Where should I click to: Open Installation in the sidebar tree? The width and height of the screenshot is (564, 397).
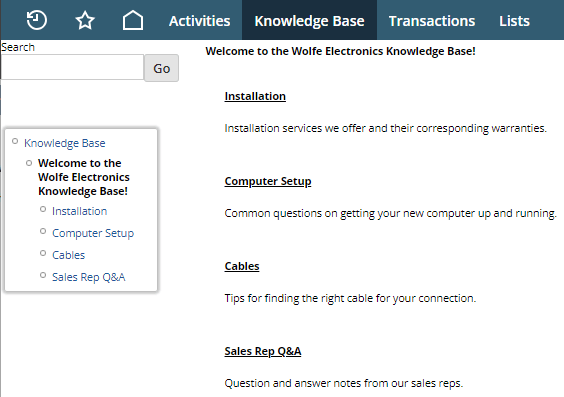(79, 211)
